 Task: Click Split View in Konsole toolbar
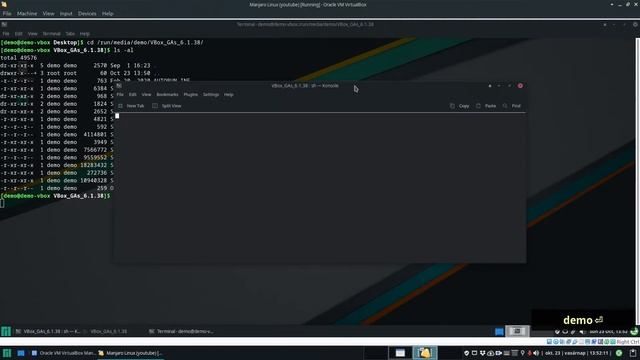tap(167, 106)
